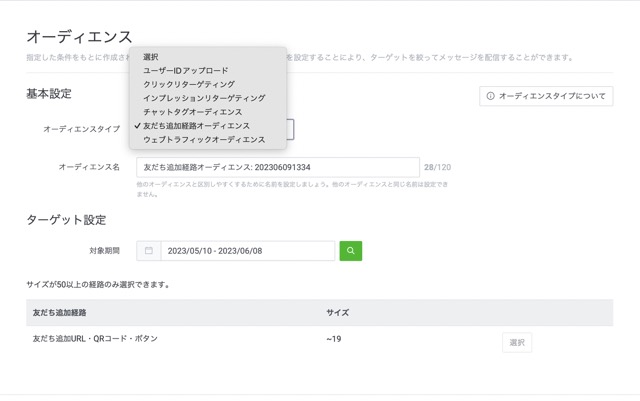Screen dimensions: 640x401
Task: Click the オーディエンスタイプ field label
Action: coord(82,129)
